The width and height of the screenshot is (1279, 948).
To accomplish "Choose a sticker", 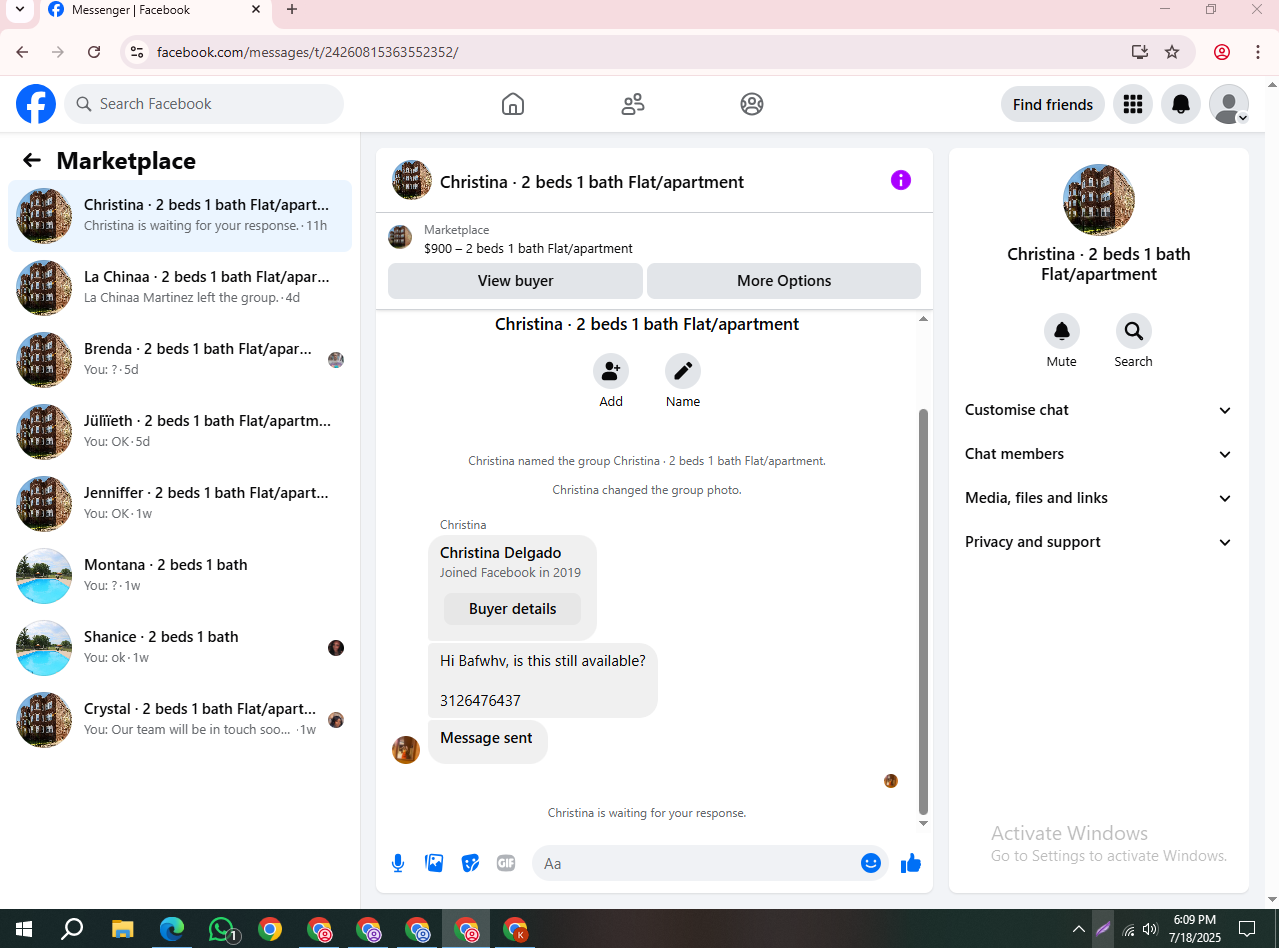I will 470,863.
